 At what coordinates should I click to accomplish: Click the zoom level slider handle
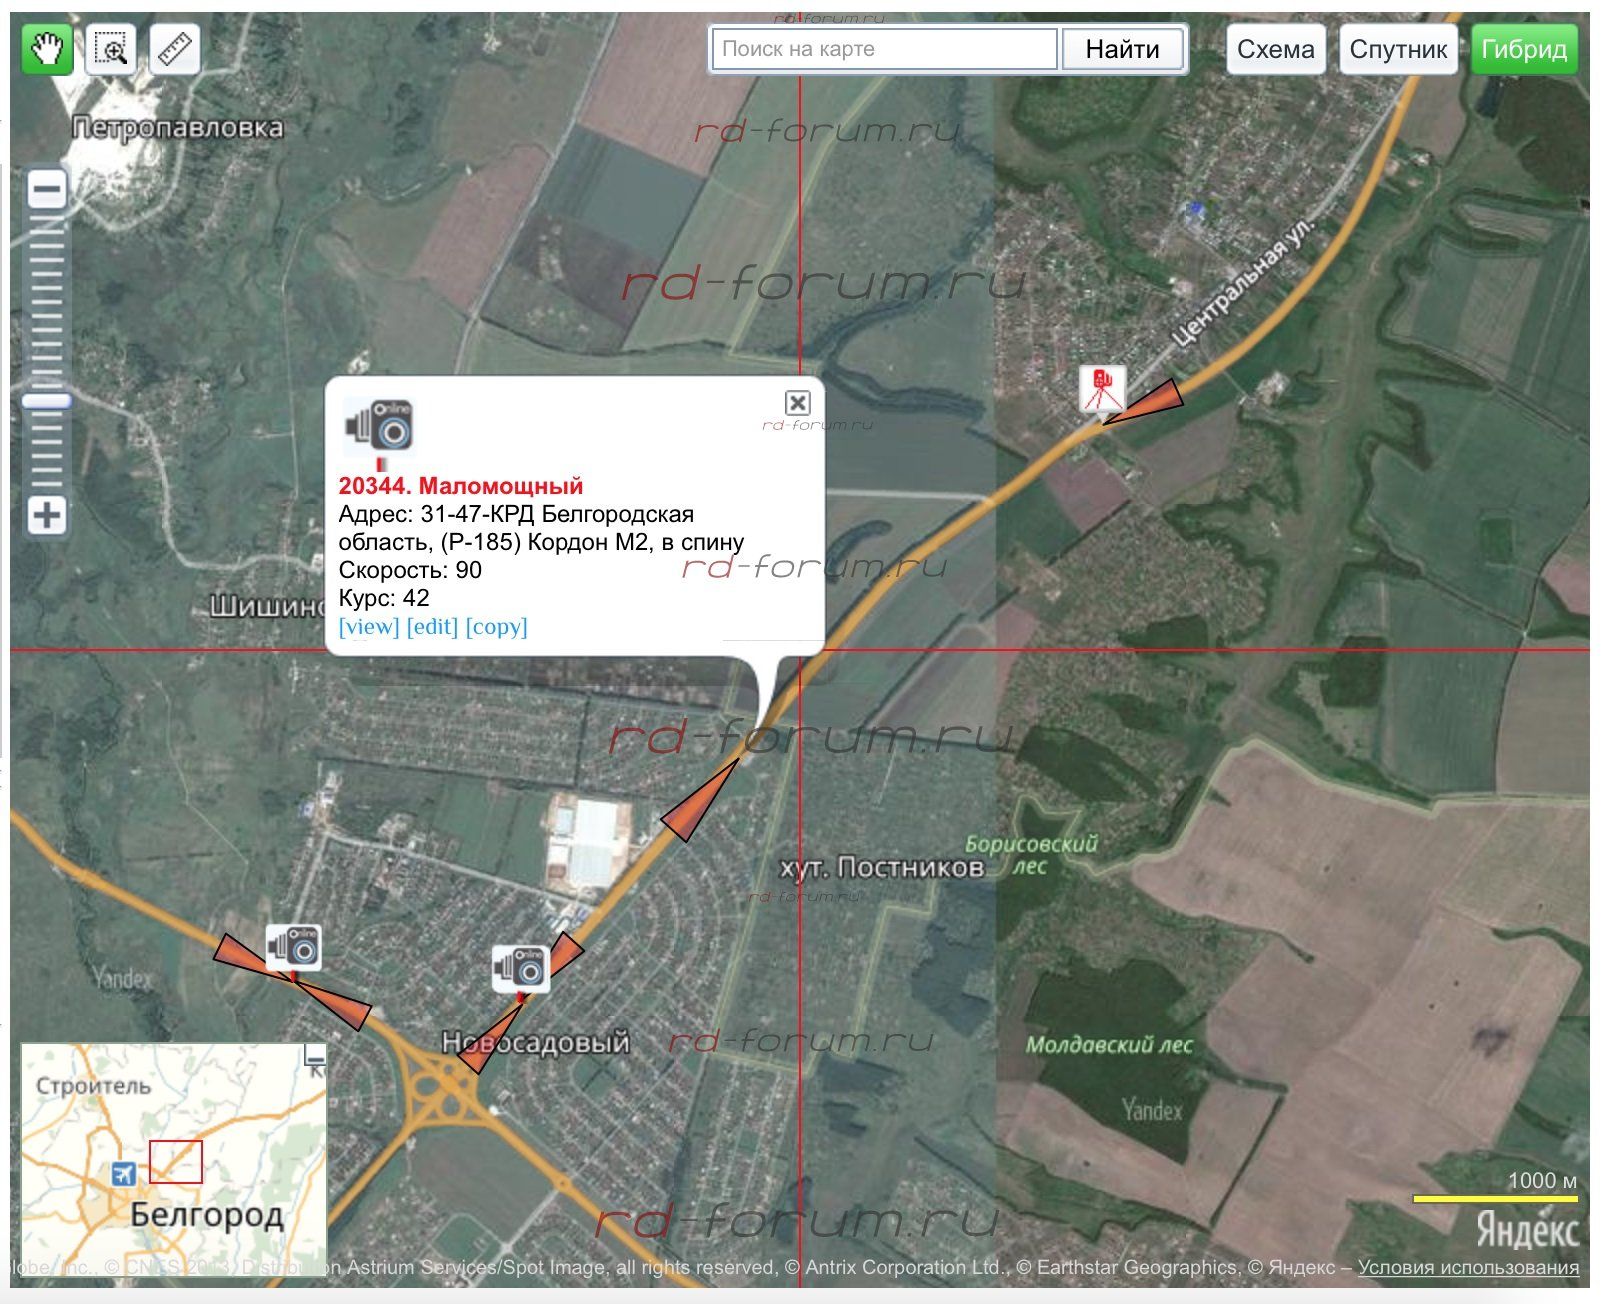pos(47,402)
